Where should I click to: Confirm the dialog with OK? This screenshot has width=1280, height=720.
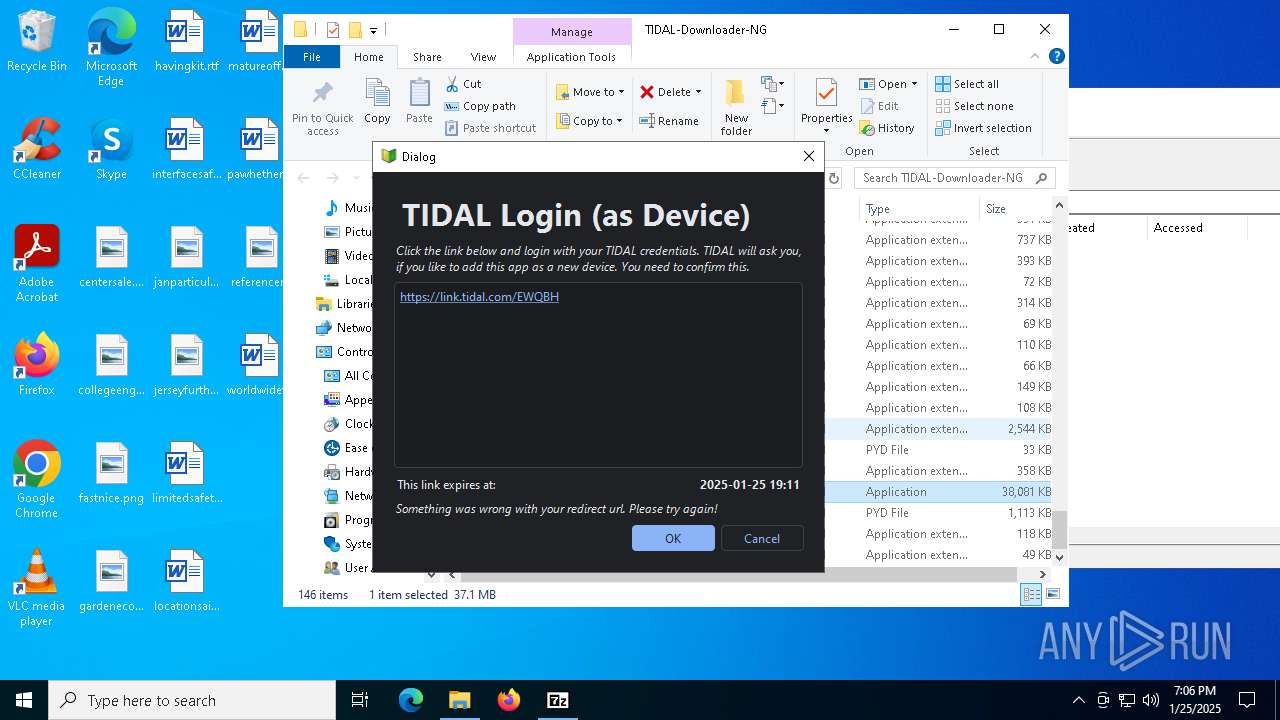(673, 538)
